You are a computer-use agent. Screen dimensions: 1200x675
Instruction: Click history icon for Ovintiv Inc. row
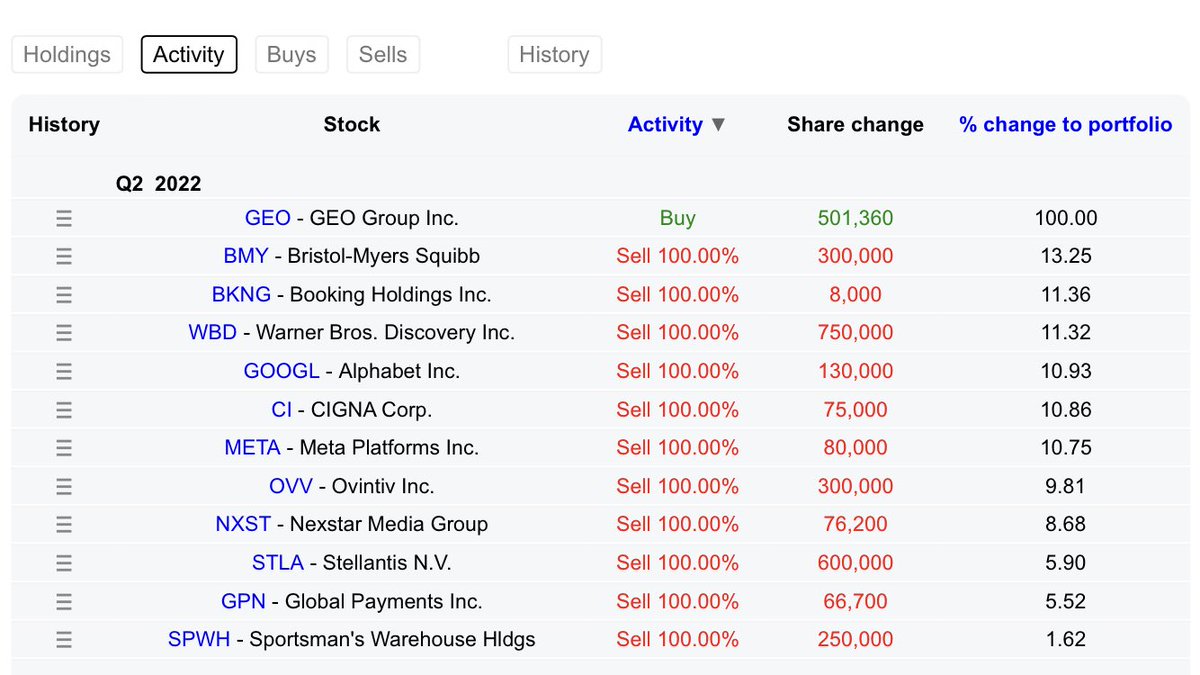[x=64, y=487]
